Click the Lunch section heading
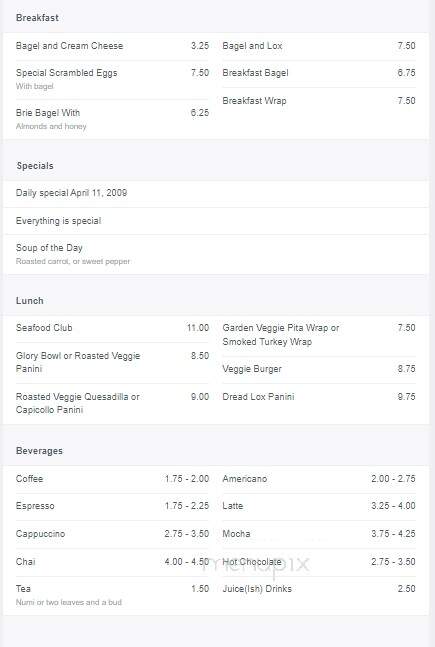Screen dimensions: 435x647 tap(30, 301)
